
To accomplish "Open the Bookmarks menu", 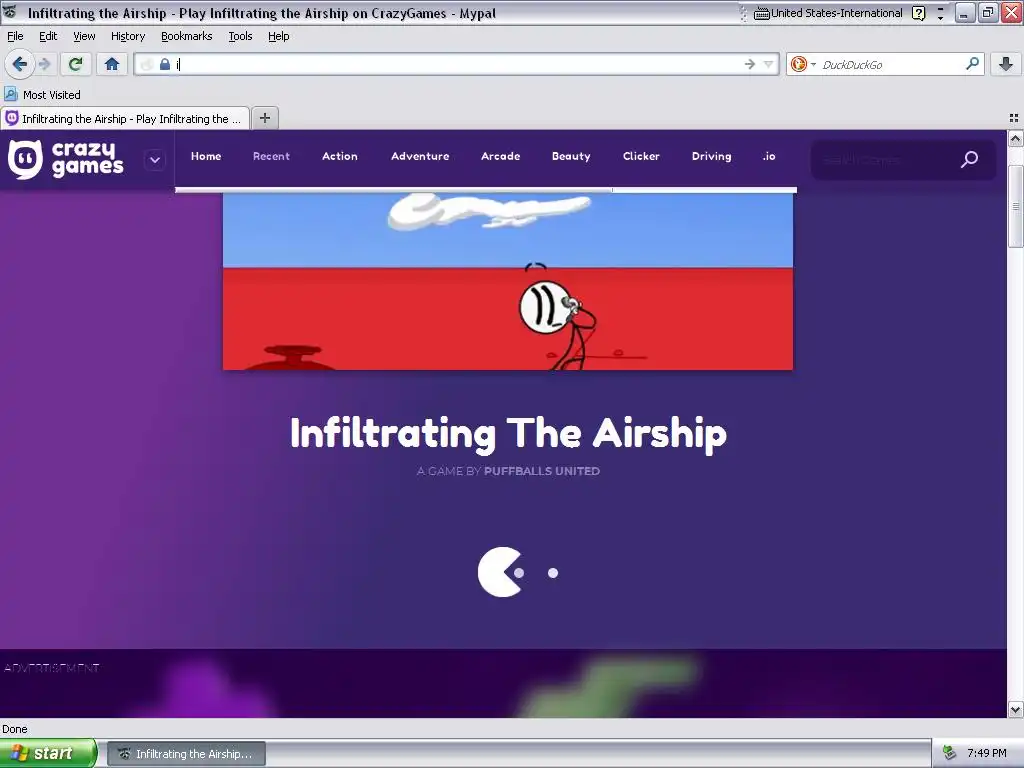I will 187,36.
